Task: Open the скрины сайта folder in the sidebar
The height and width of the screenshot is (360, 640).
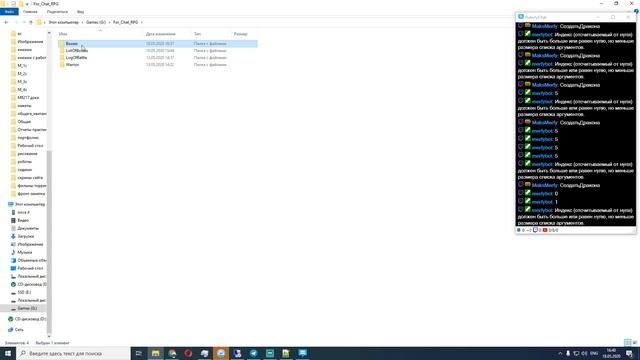Action: click(x=30, y=178)
